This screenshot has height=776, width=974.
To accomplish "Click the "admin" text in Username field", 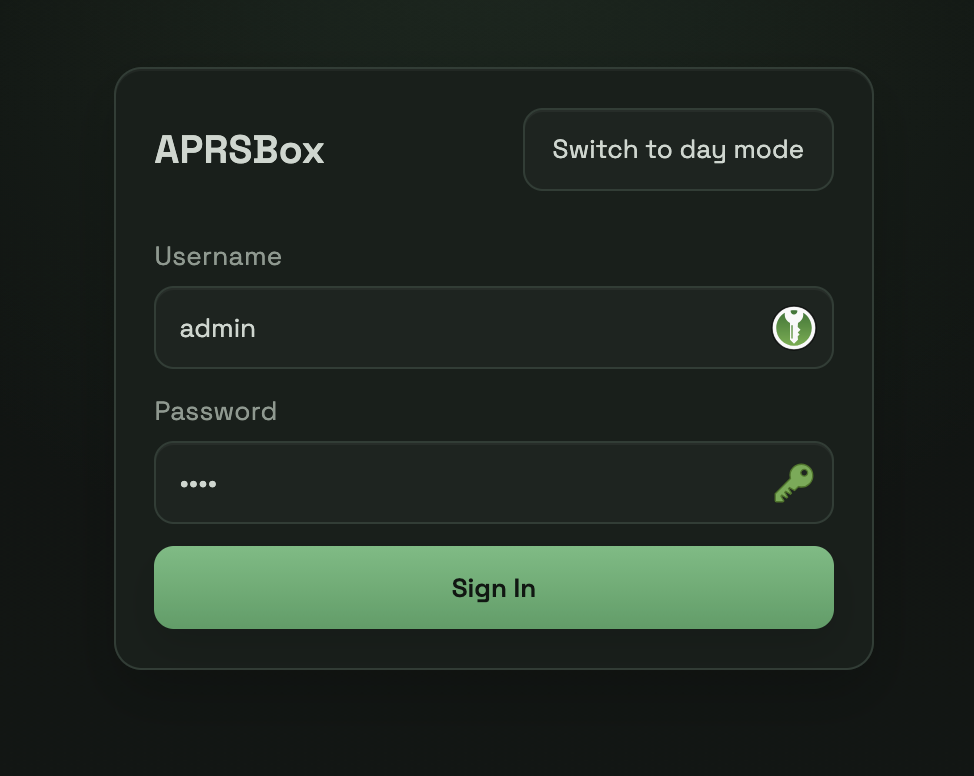I will click(x=217, y=328).
